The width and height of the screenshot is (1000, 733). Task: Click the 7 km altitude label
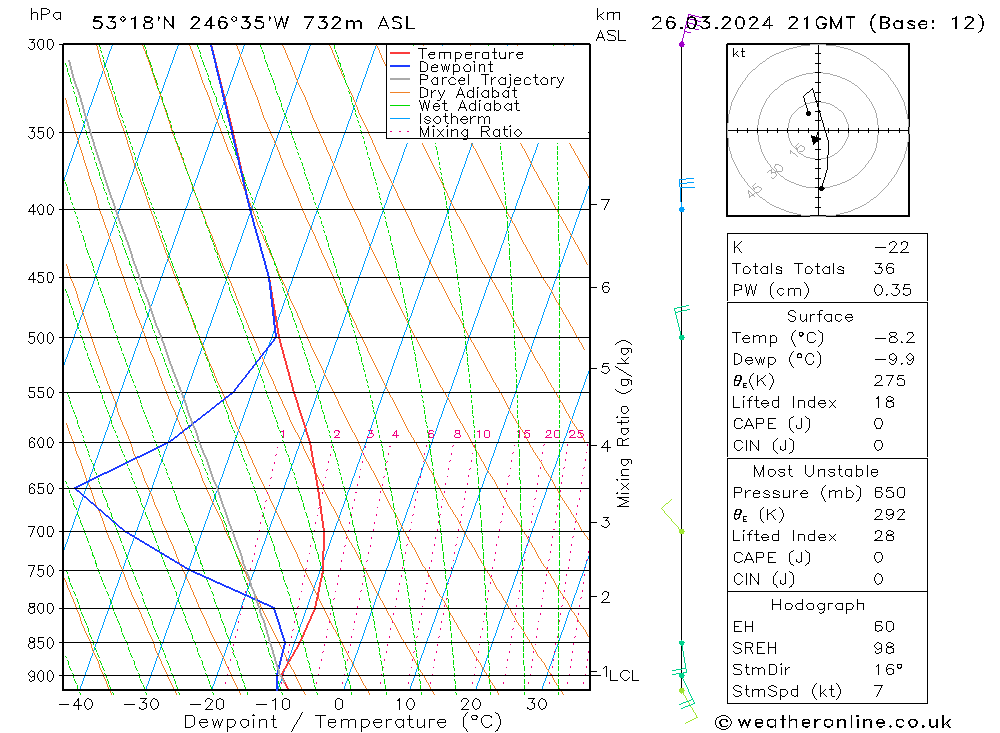[x=605, y=205]
